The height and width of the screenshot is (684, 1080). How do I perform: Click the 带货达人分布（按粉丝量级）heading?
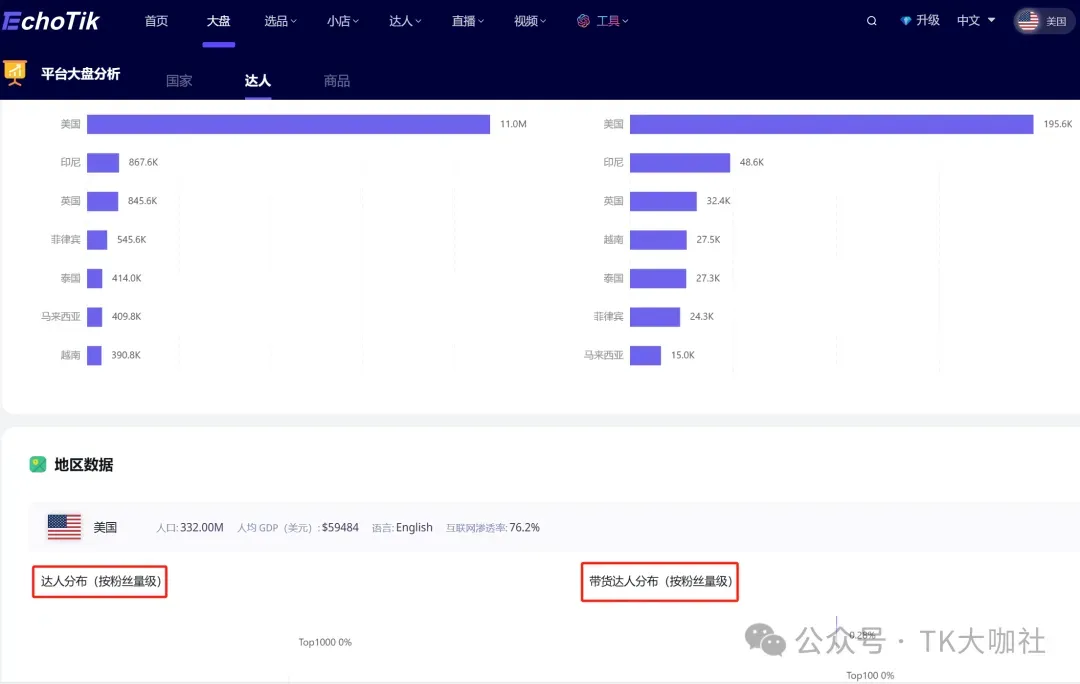pyautogui.click(x=660, y=581)
